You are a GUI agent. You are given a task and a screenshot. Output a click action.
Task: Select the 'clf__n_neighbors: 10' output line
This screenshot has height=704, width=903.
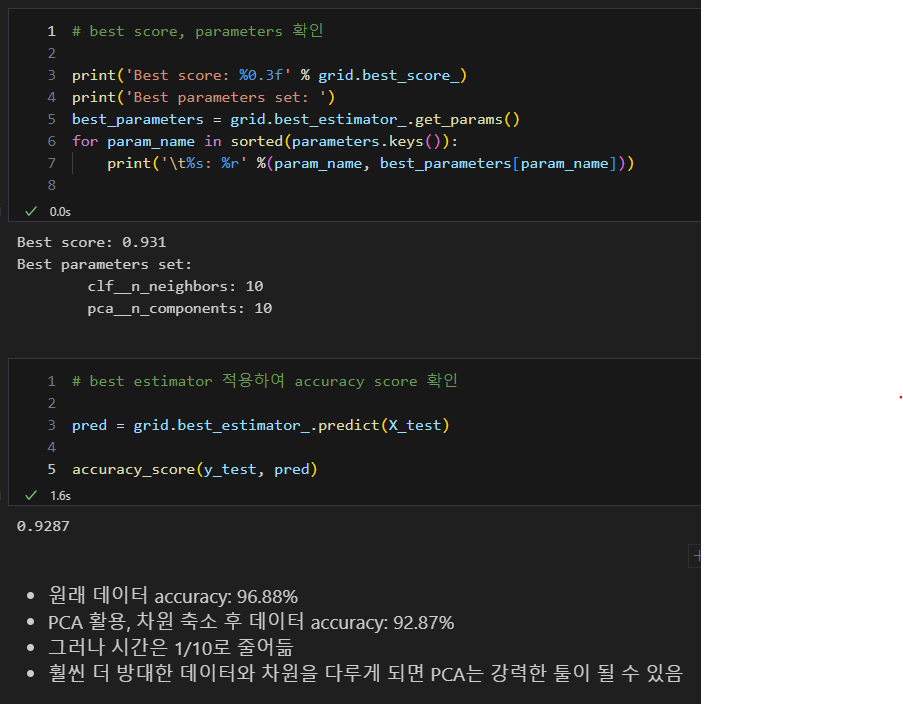click(x=175, y=286)
